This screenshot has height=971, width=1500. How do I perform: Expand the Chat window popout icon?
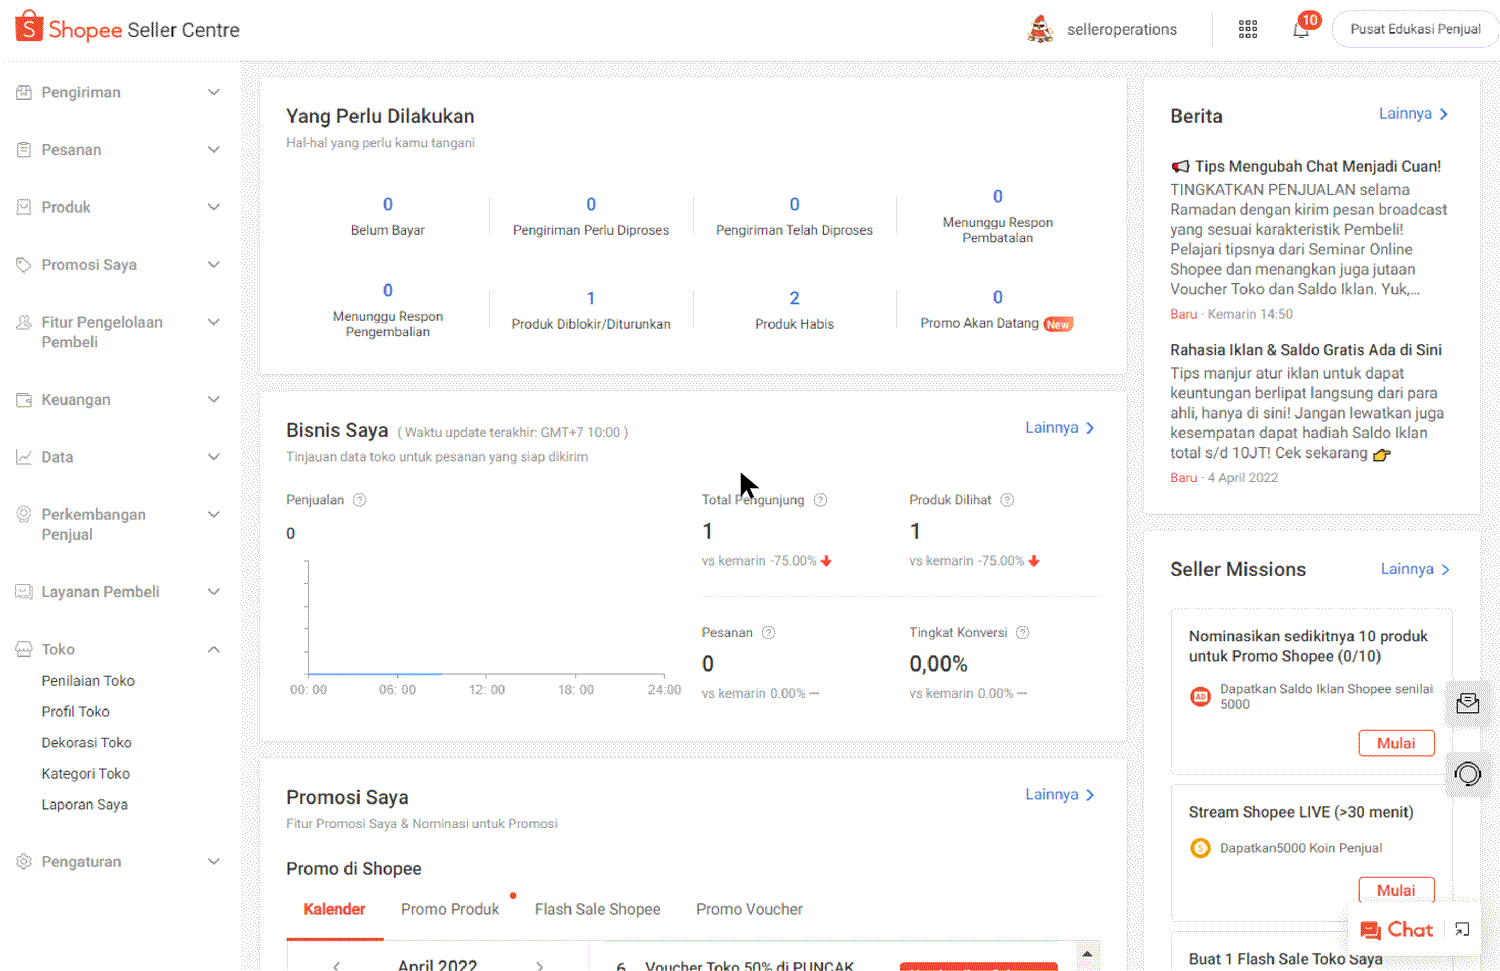(1462, 930)
